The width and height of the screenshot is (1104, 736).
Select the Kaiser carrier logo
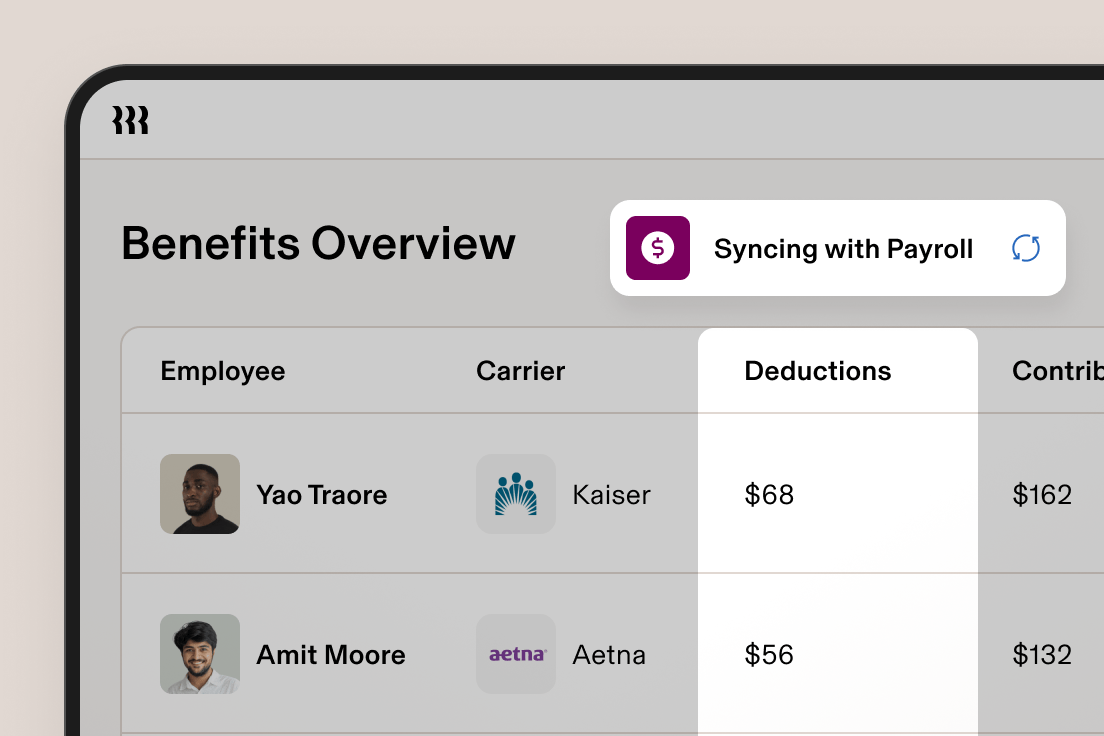point(516,494)
